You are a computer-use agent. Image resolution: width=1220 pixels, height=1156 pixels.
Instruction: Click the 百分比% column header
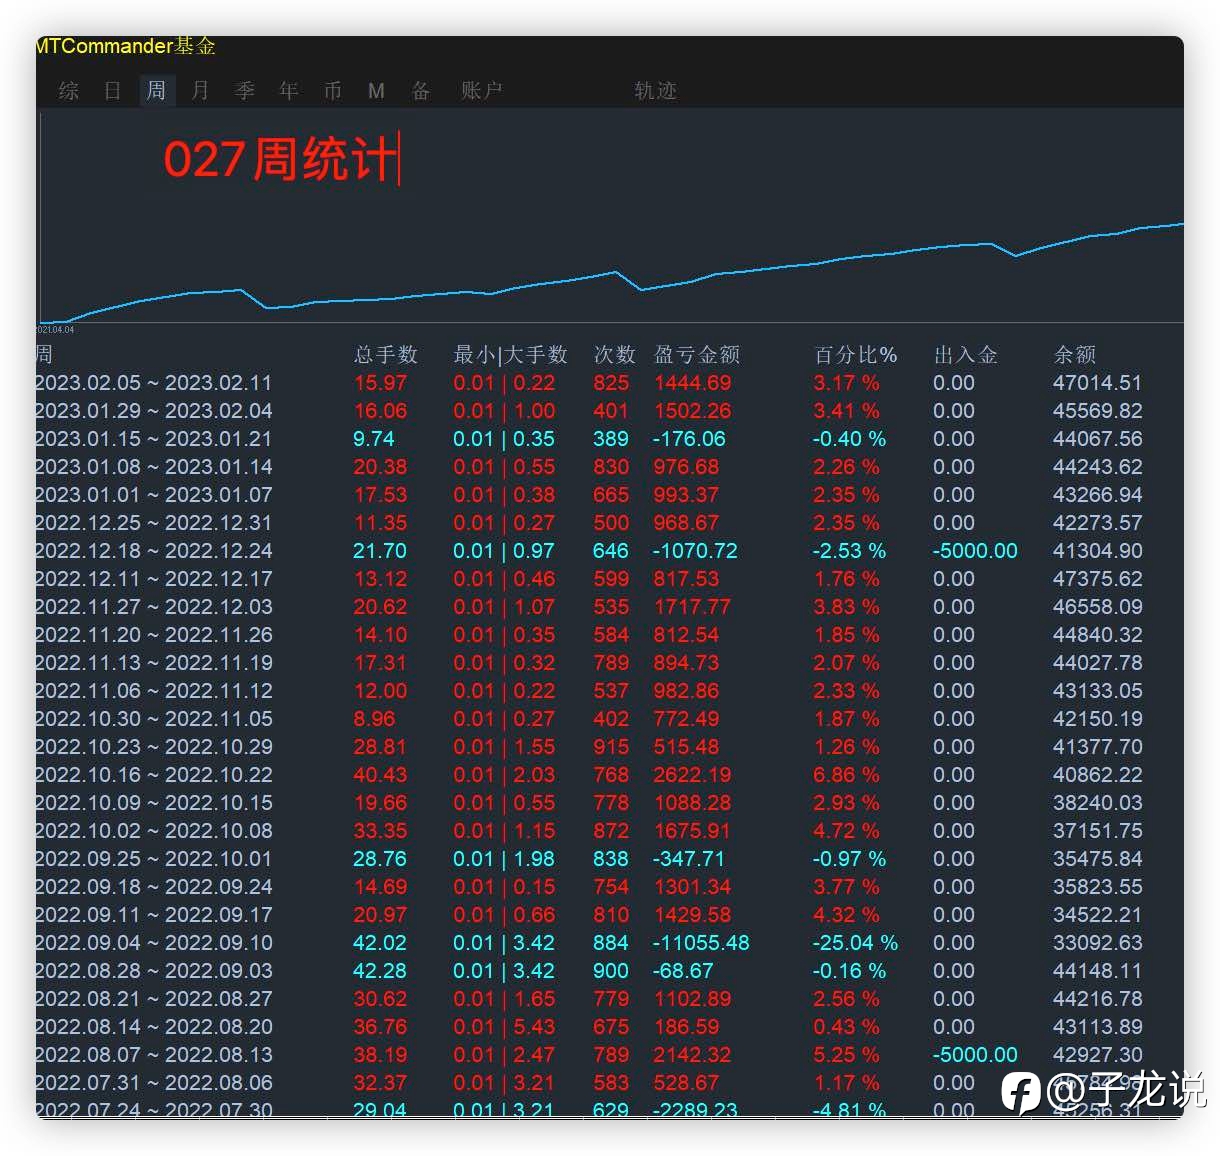point(855,354)
